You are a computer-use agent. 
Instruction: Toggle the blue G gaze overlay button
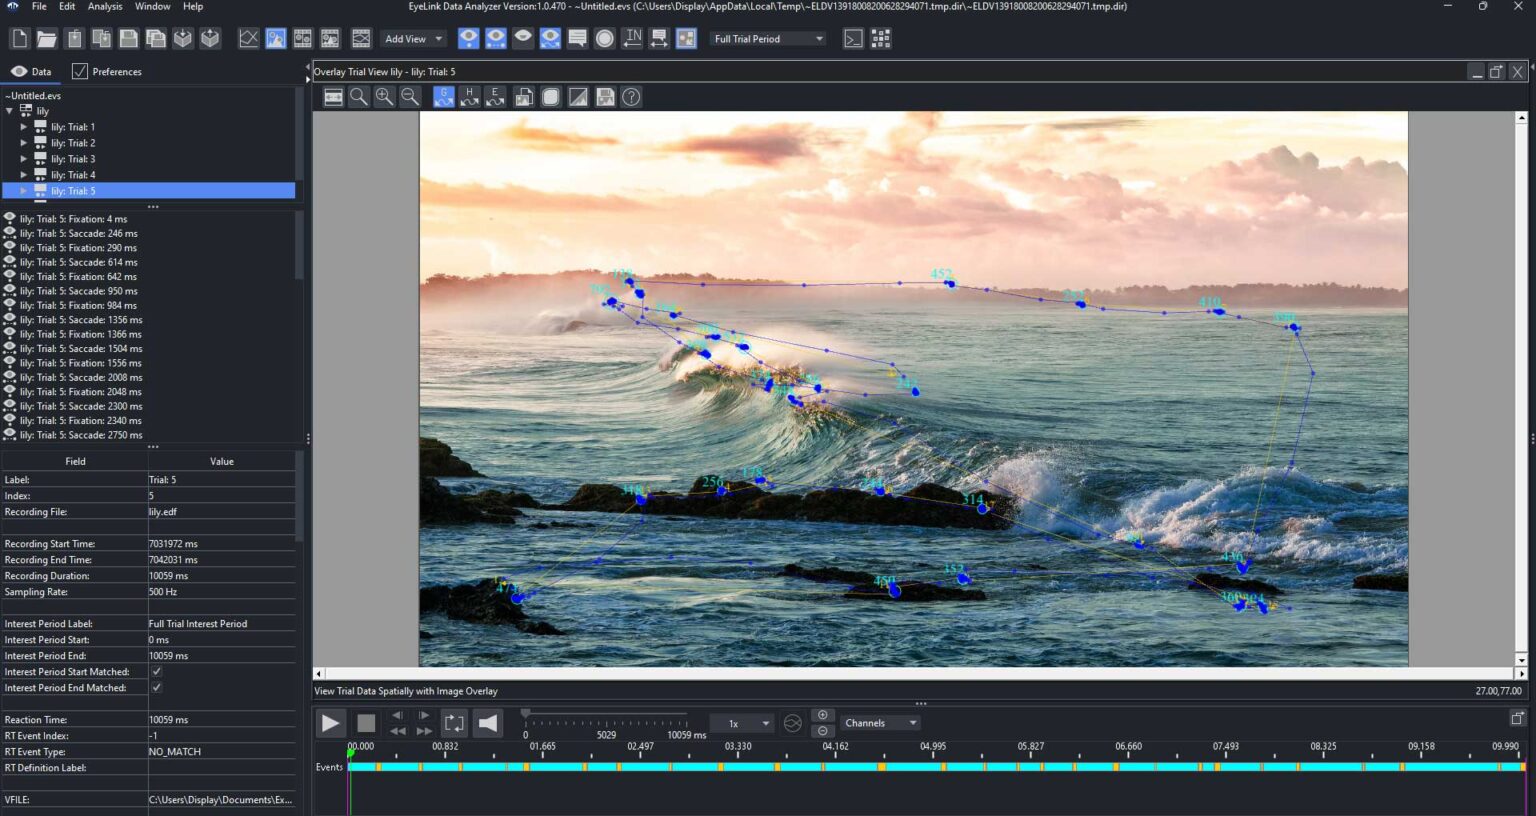click(443, 97)
